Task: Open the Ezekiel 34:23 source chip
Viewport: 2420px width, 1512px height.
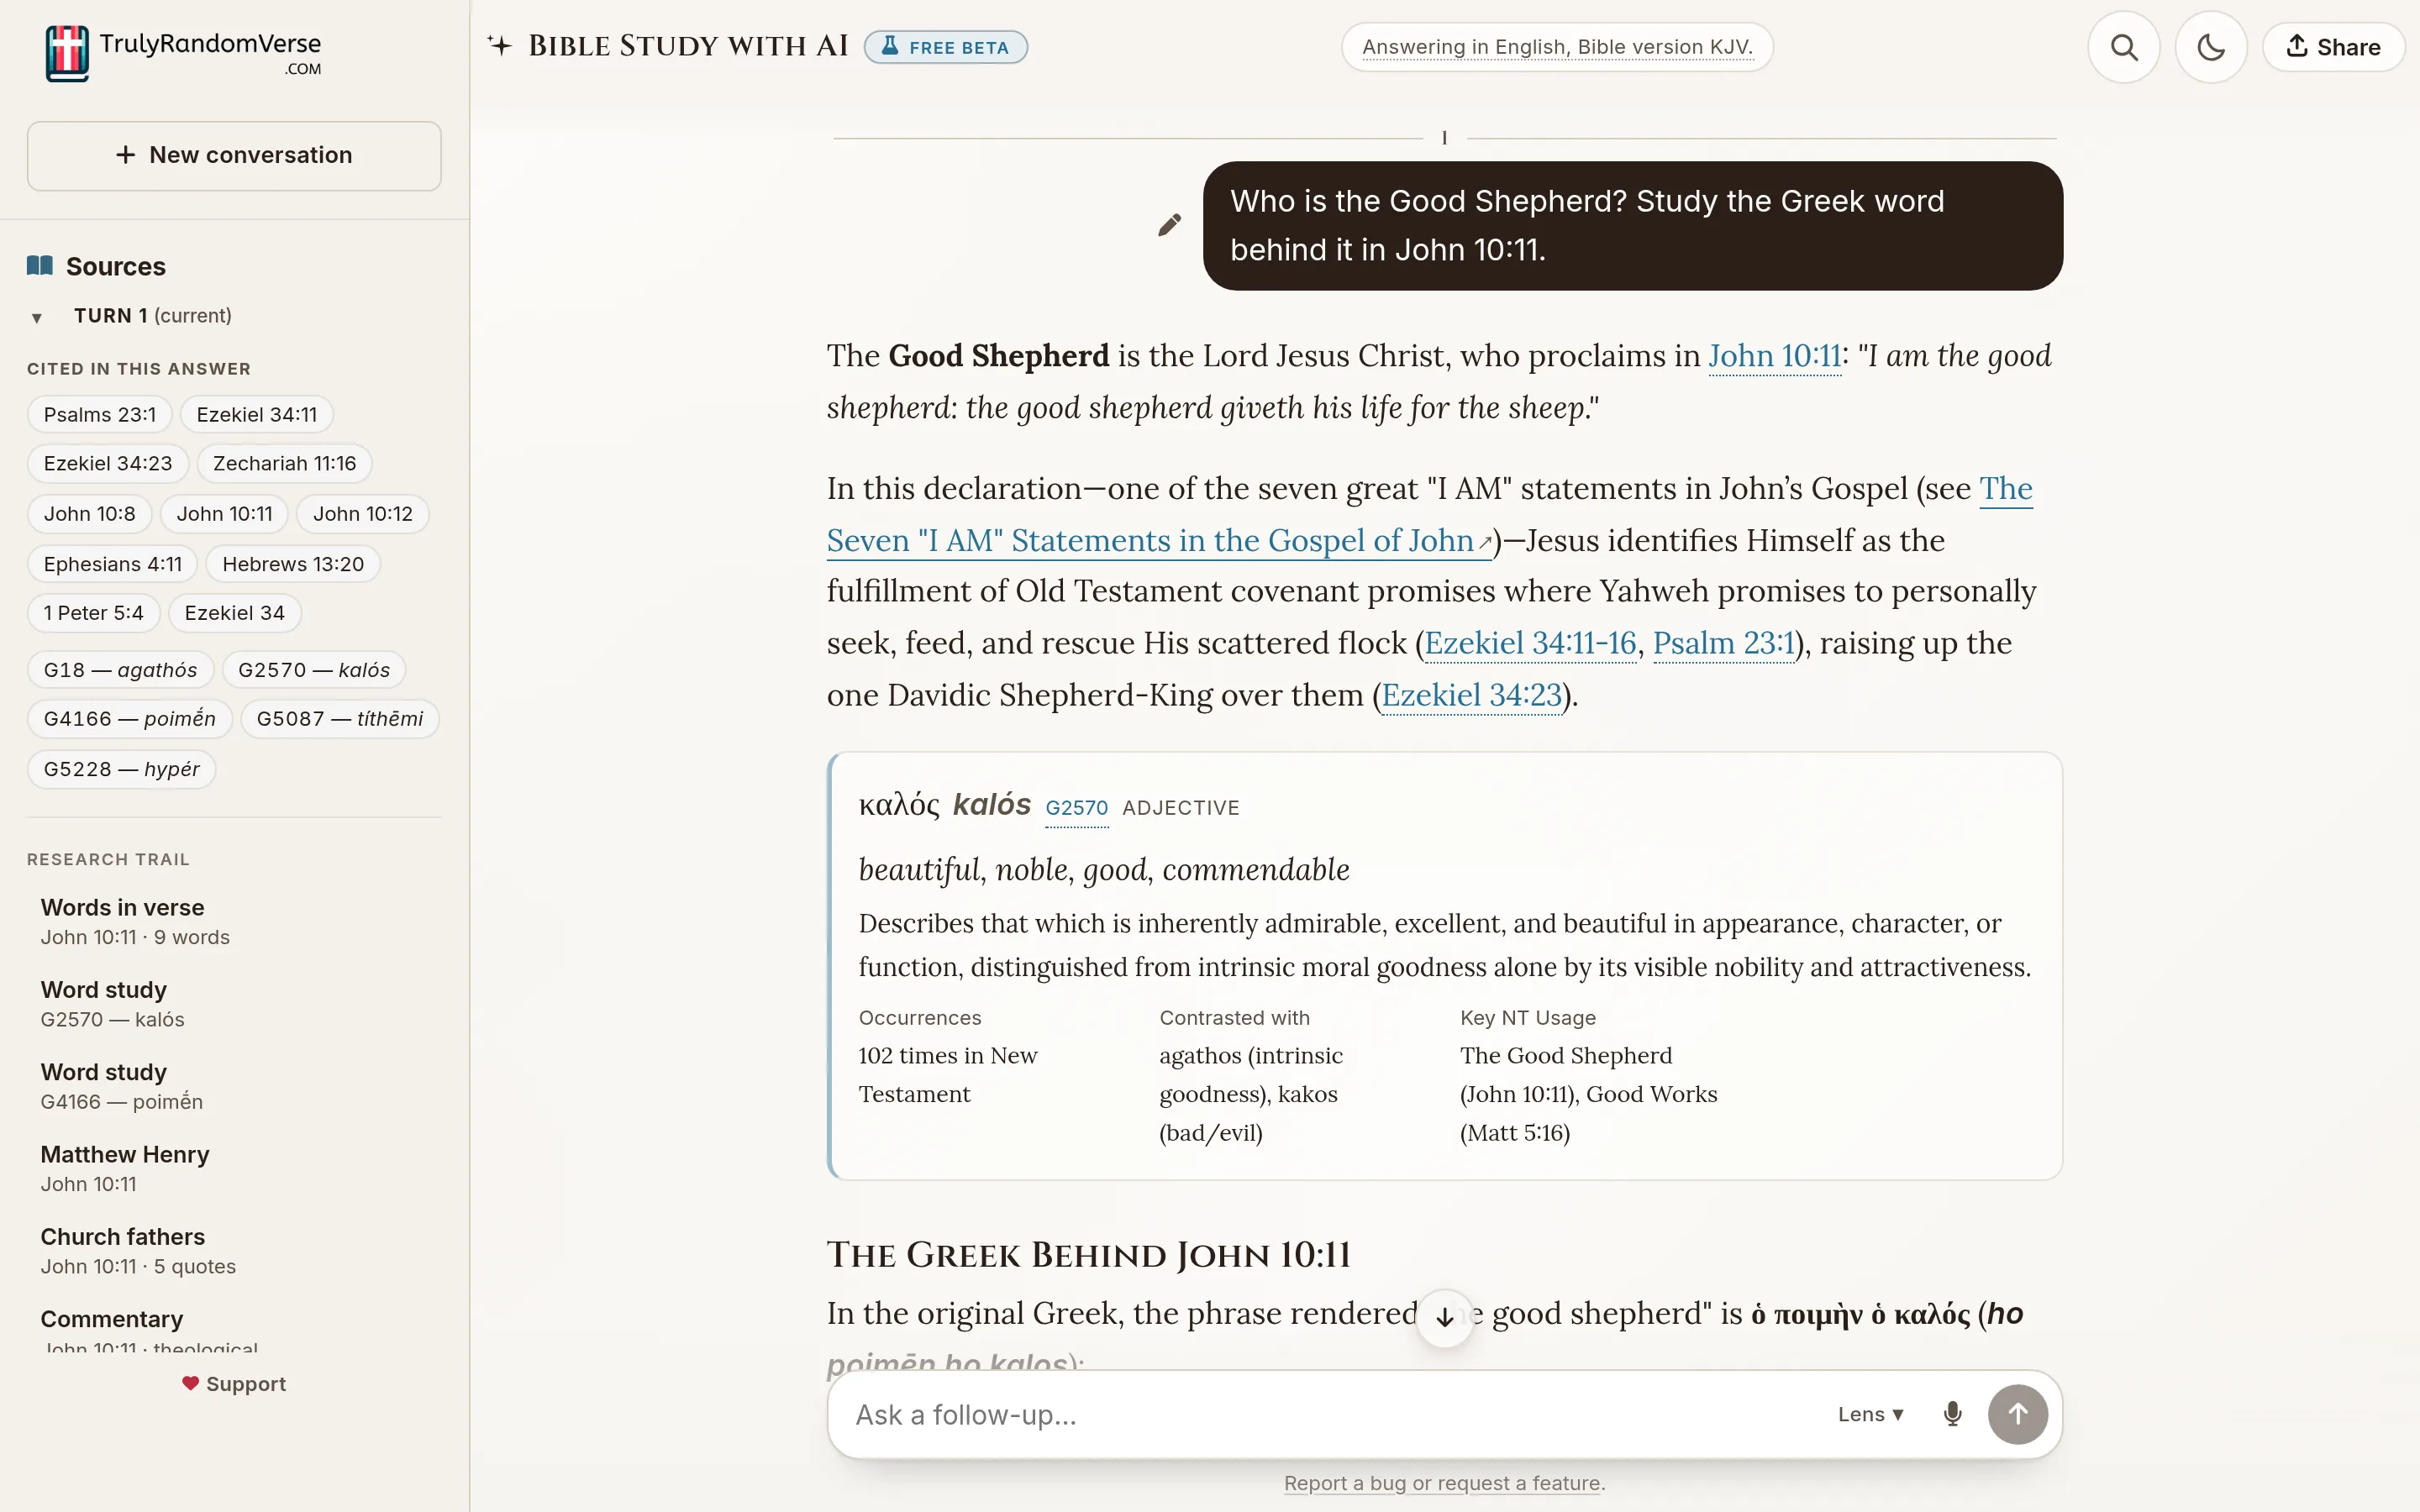Action: pos(108,463)
